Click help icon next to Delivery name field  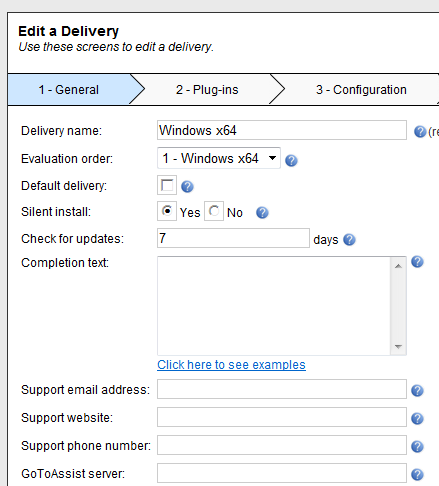(420, 132)
